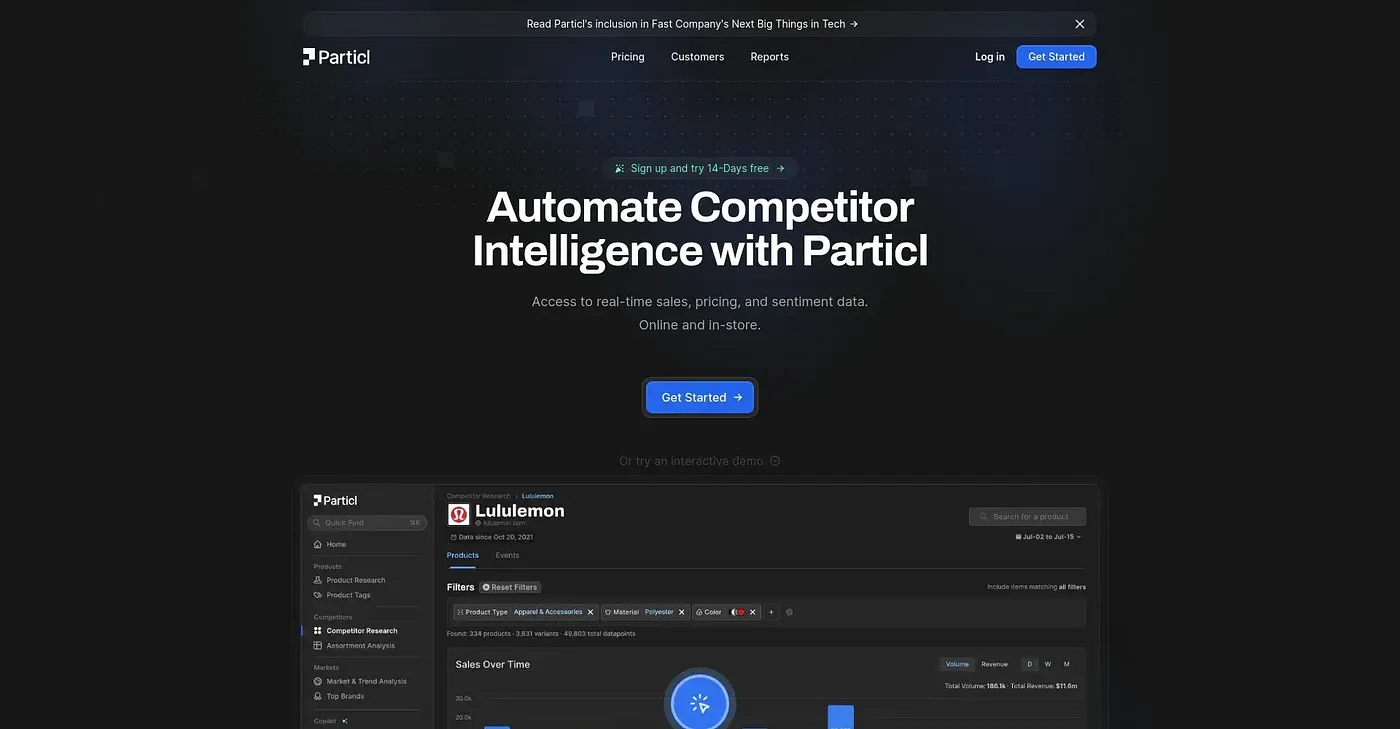Set chart interval to M (monthly)
This screenshot has height=729, width=1400.
1066,664
